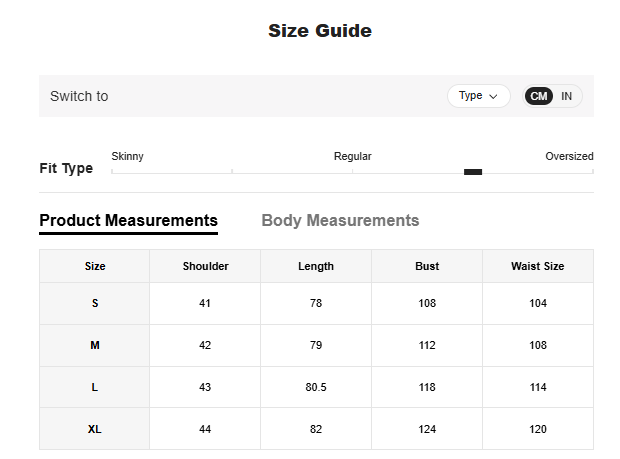Open the Type dropdown

click(478, 96)
